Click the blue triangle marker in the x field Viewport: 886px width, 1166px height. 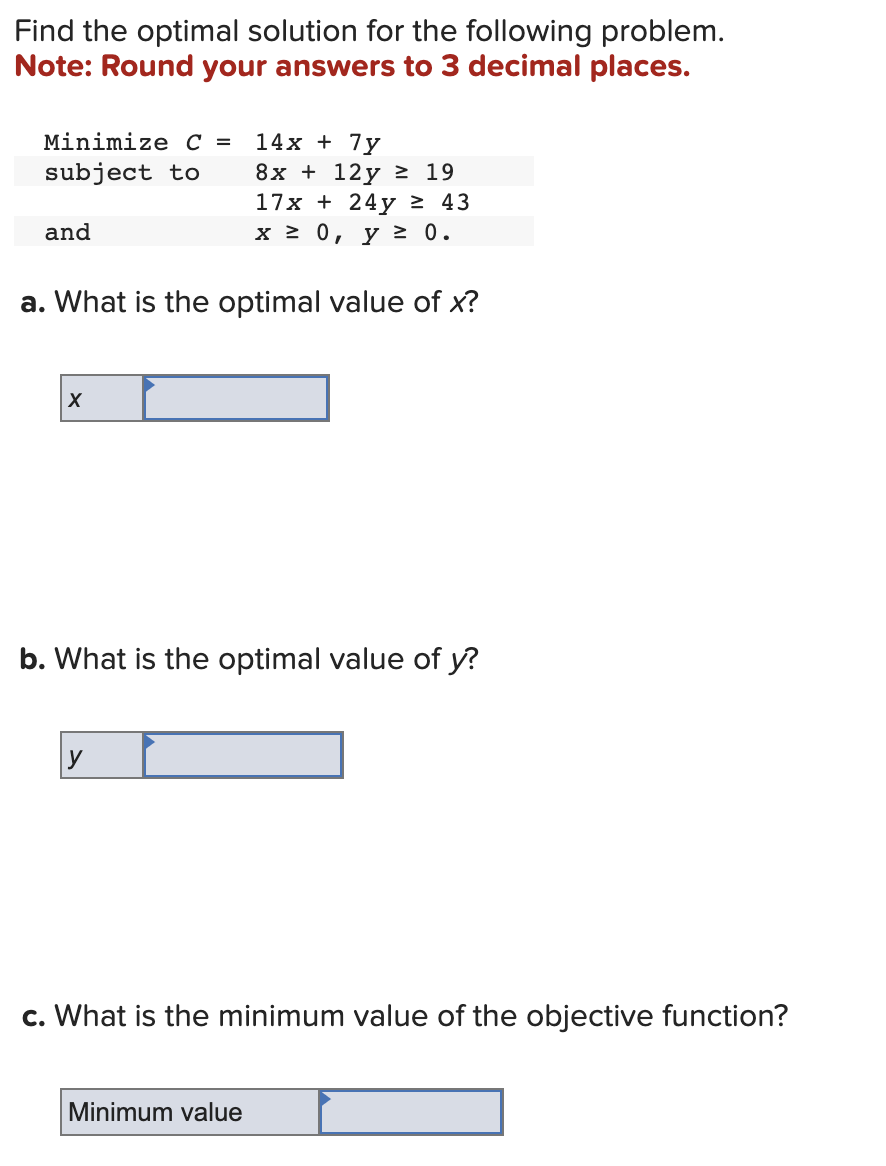click(148, 383)
